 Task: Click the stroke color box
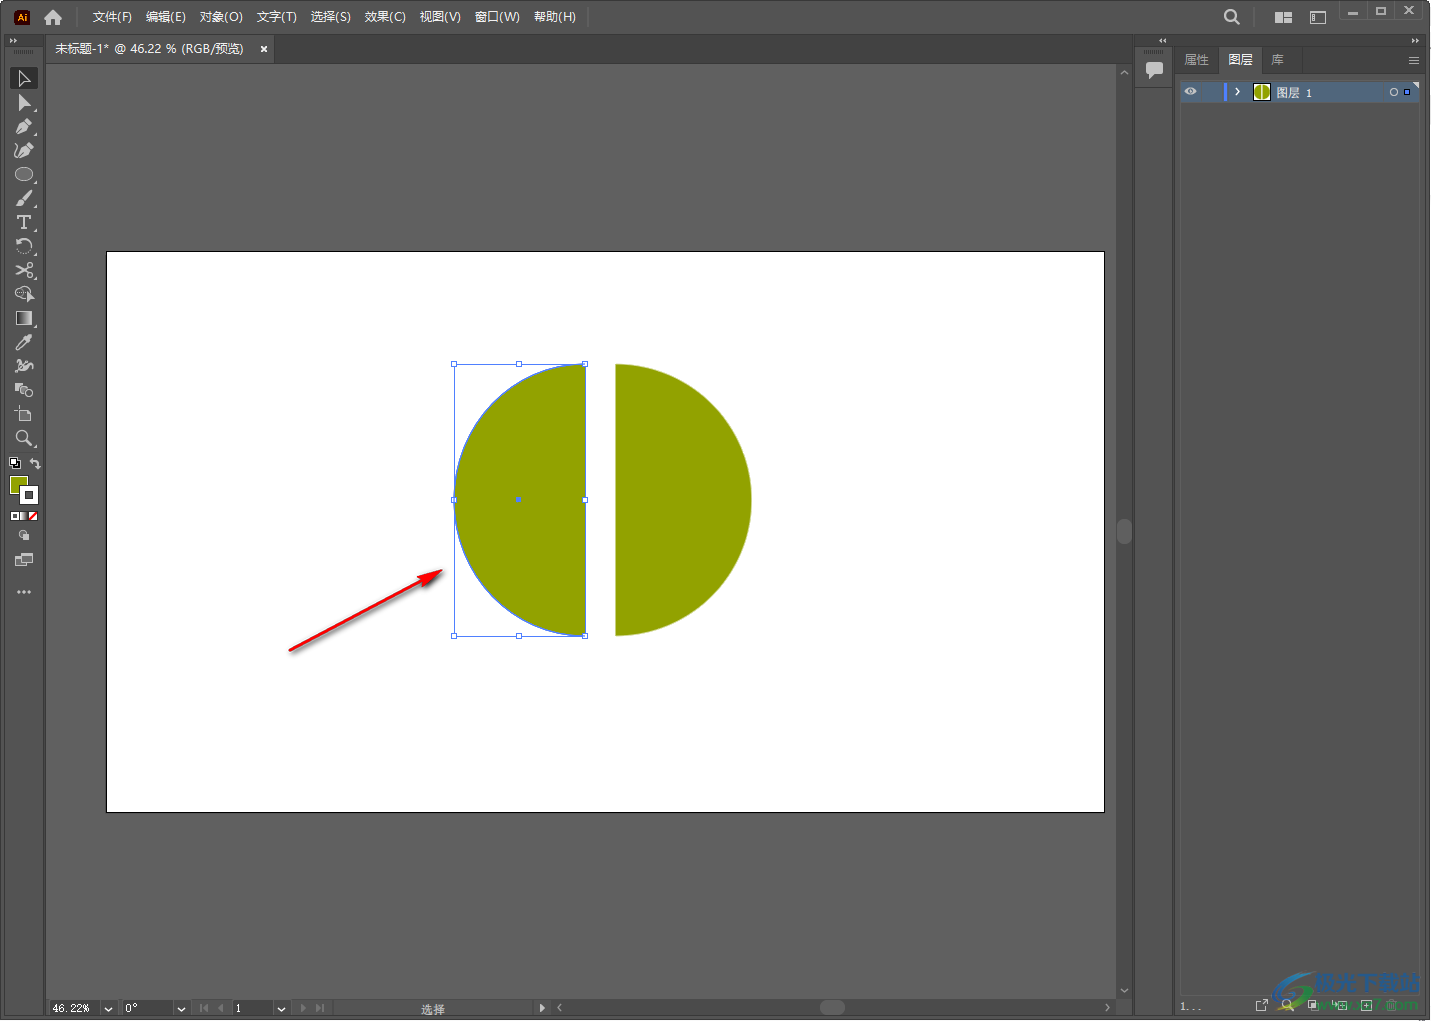coord(30,495)
